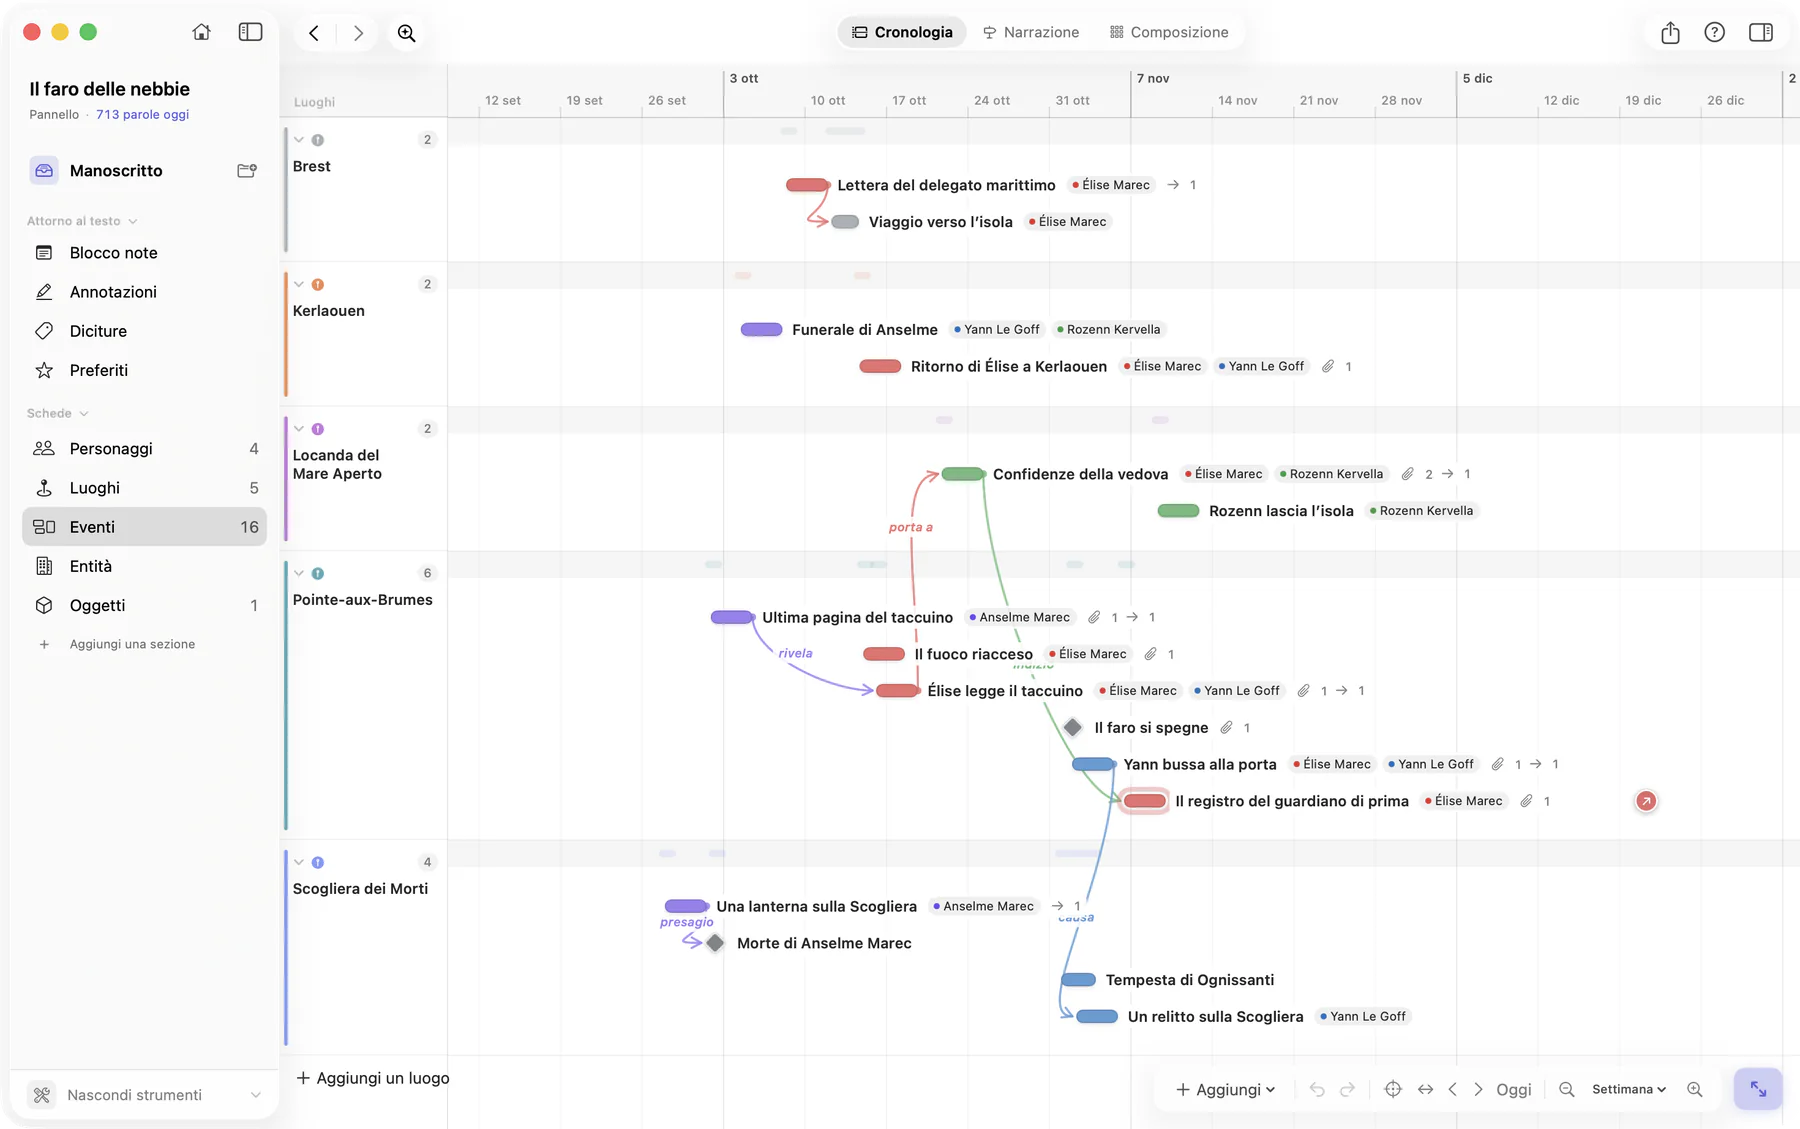
Task: Toggle the left sidebar panel icon
Action: 250,32
